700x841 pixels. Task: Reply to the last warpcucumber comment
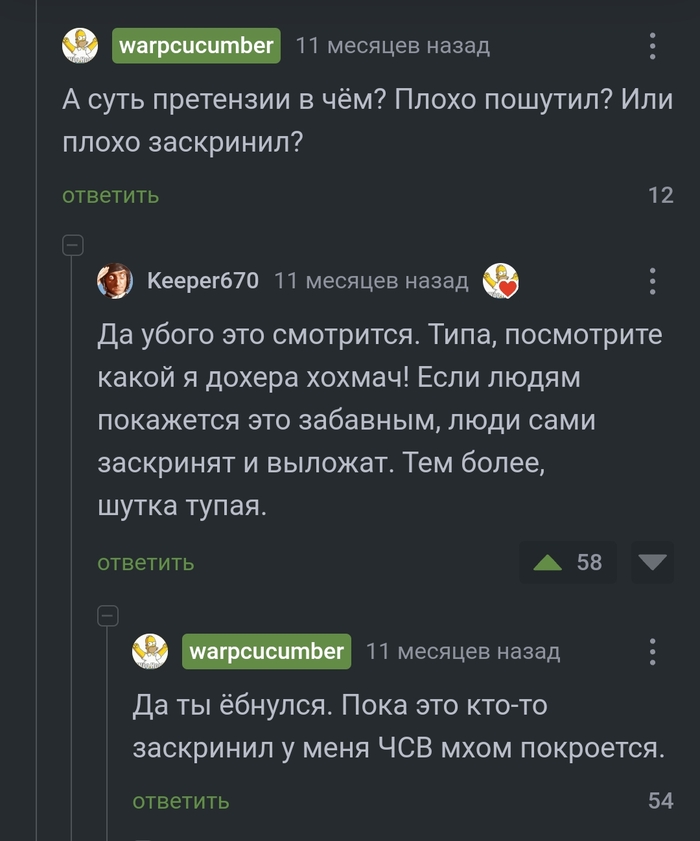(x=181, y=801)
